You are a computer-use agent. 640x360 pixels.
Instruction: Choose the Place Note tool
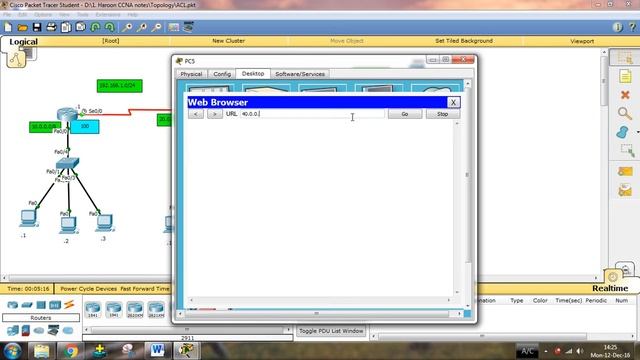click(625, 76)
